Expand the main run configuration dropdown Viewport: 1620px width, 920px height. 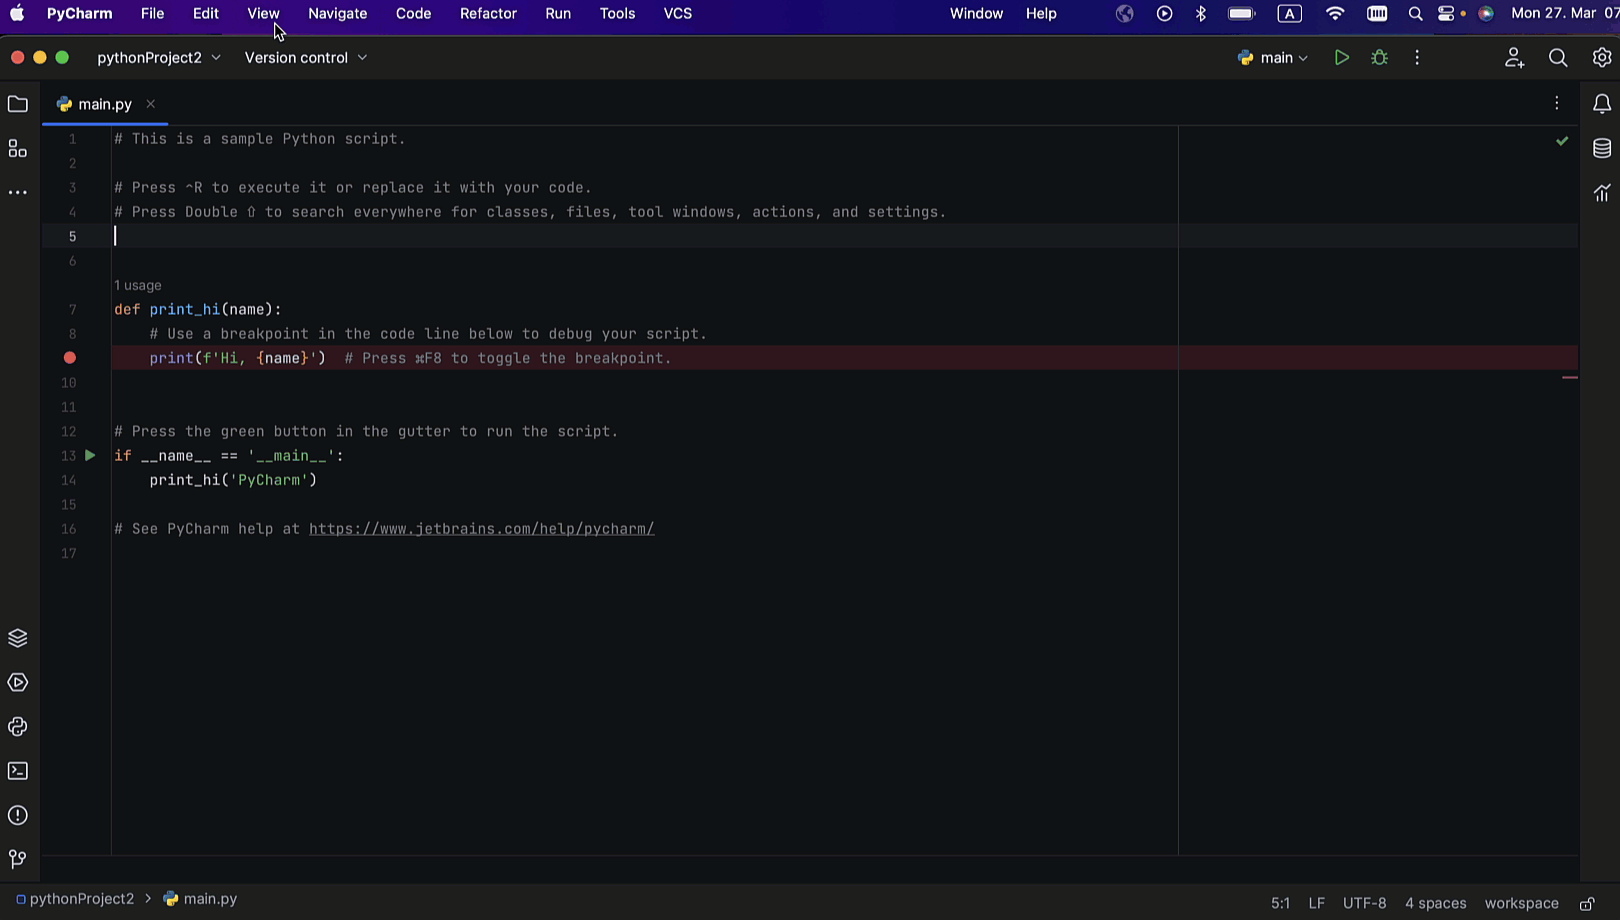[1273, 58]
